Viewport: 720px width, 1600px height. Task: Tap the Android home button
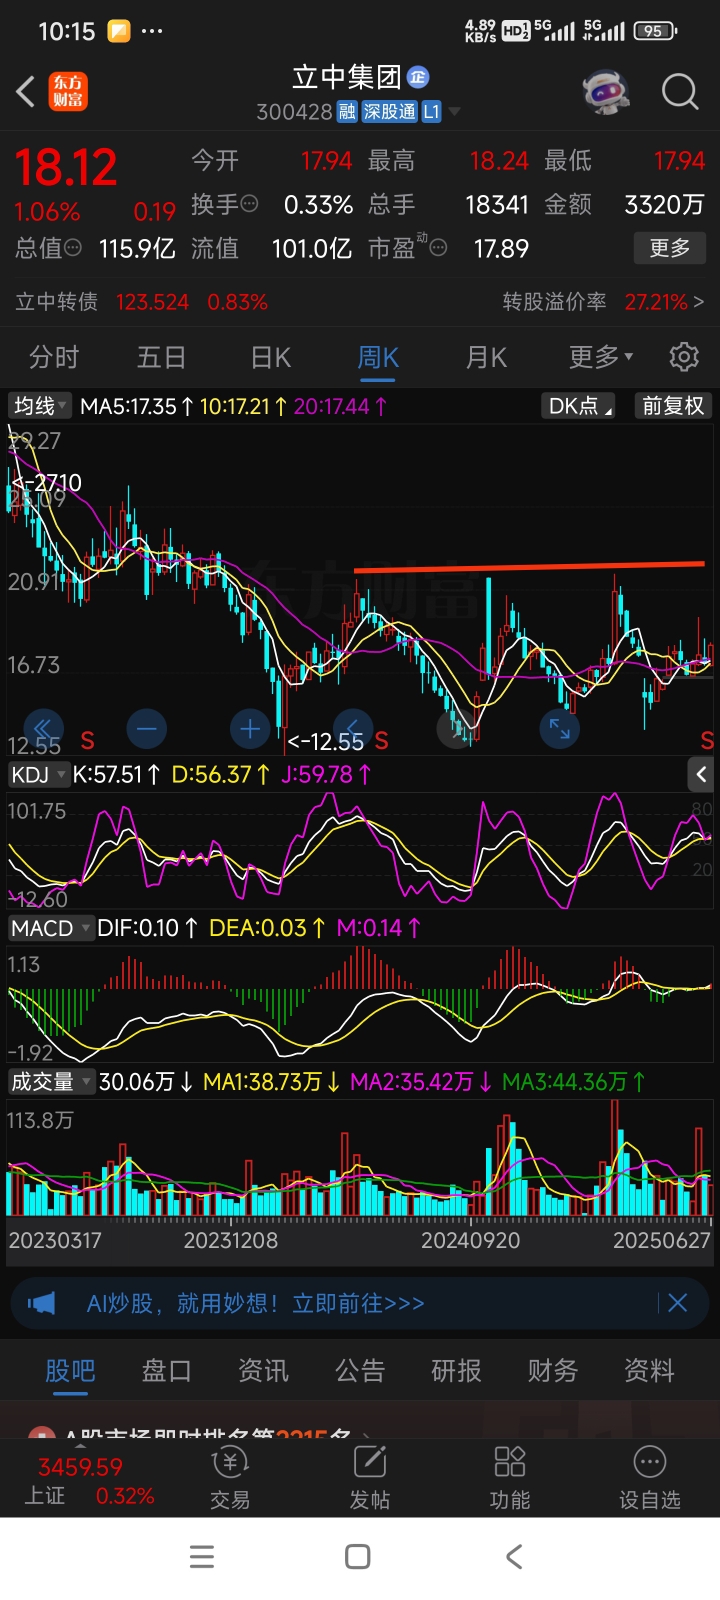point(357,1557)
